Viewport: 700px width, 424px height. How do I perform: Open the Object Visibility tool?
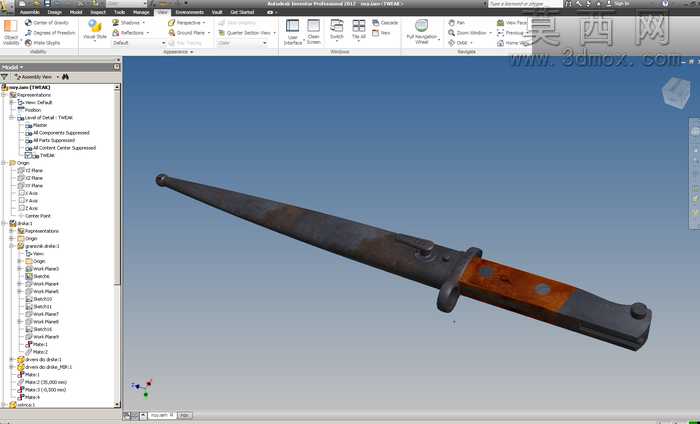click(x=11, y=32)
